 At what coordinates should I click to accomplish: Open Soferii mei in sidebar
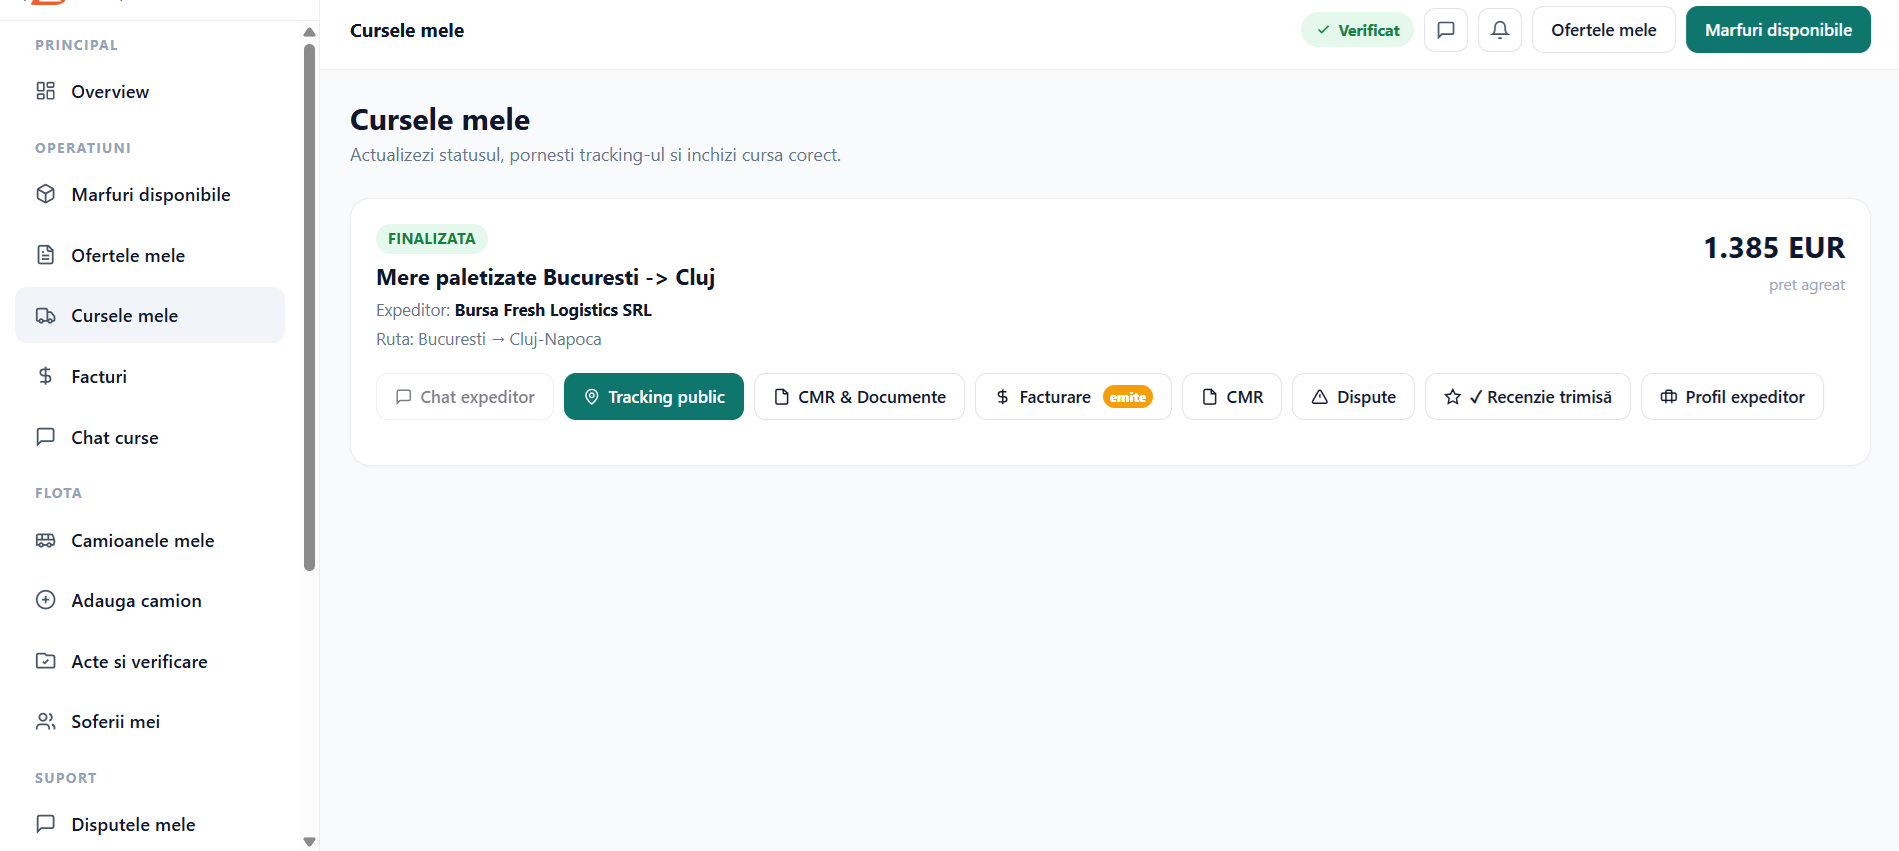[x=150, y=721]
